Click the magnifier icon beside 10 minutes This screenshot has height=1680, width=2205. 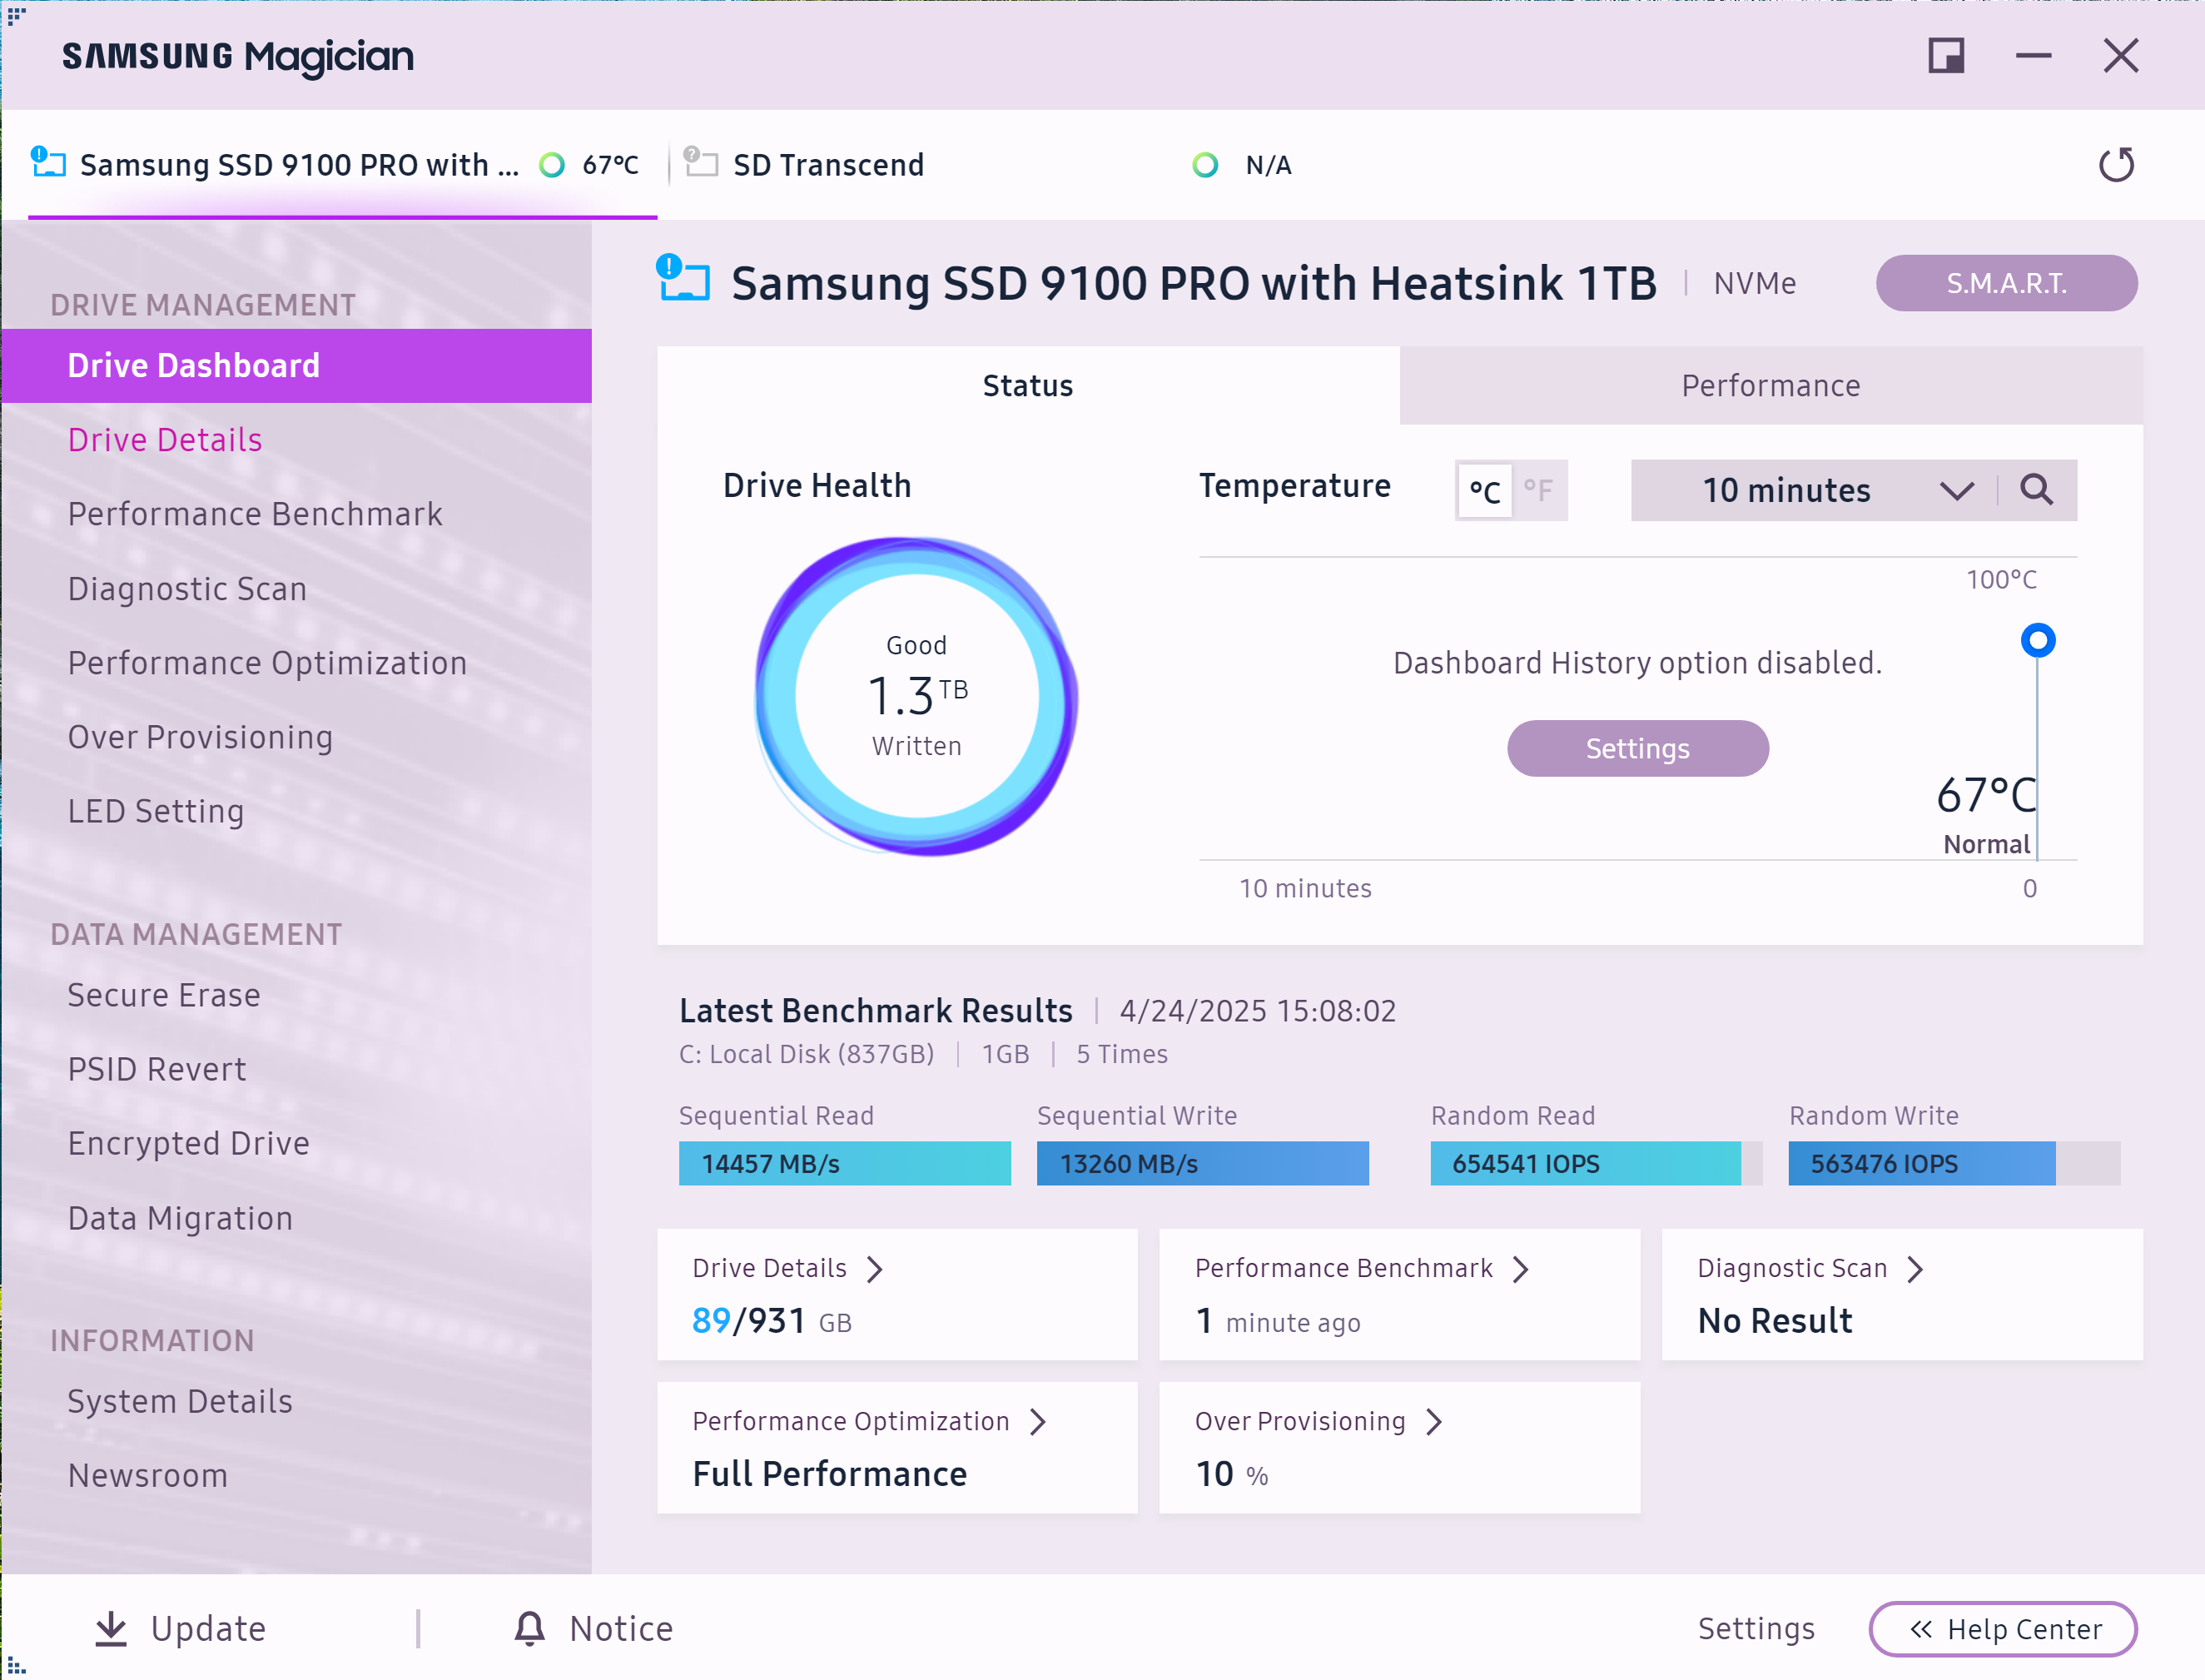[2036, 490]
